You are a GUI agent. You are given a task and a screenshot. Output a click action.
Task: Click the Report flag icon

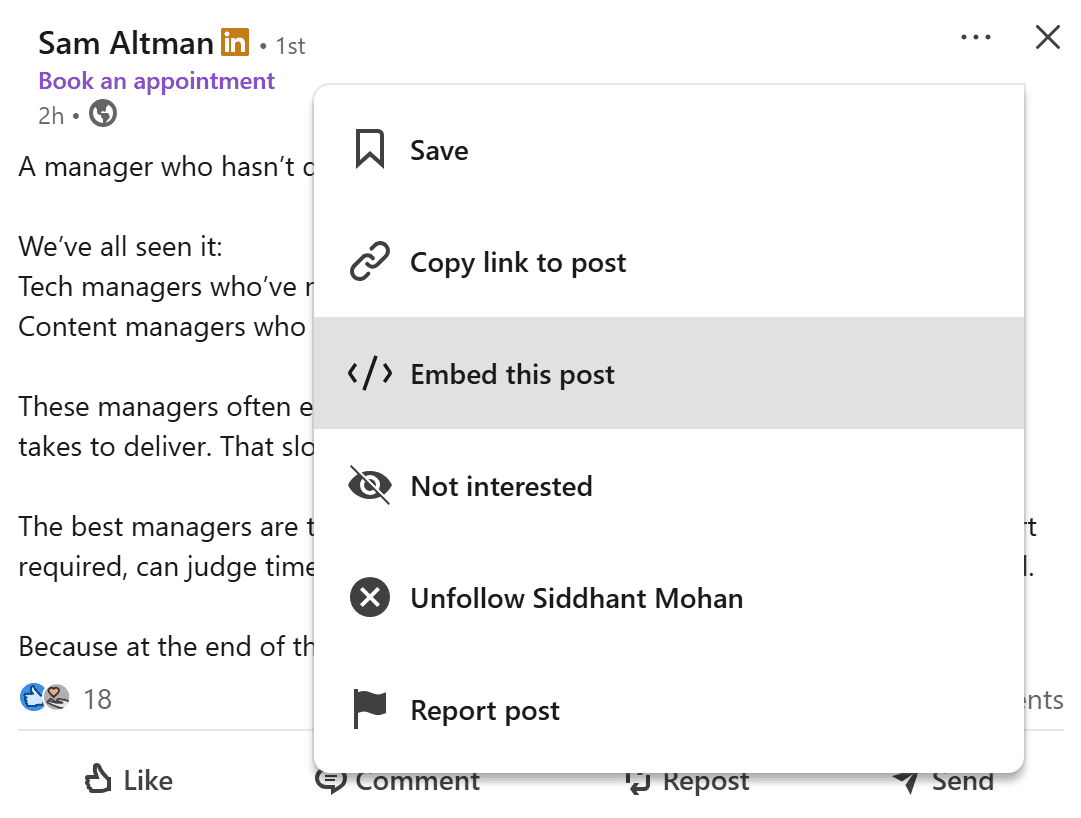[x=369, y=711]
